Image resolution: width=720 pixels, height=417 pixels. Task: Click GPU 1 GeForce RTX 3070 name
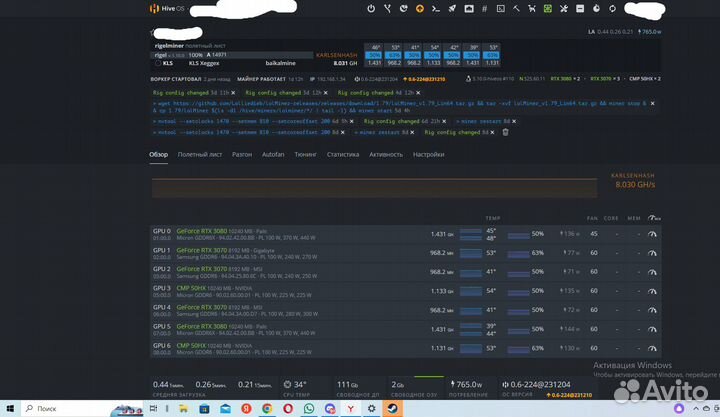pos(202,250)
